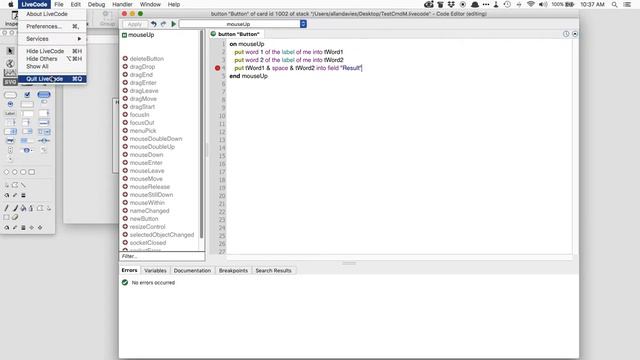Click mouseLeave handler entry

[x=147, y=171]
